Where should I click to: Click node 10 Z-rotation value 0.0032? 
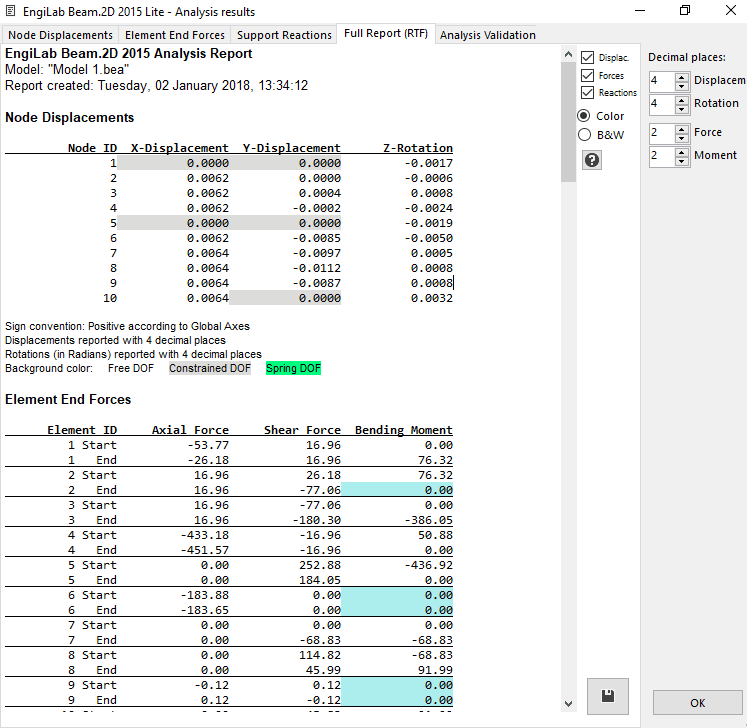(432, 298)
